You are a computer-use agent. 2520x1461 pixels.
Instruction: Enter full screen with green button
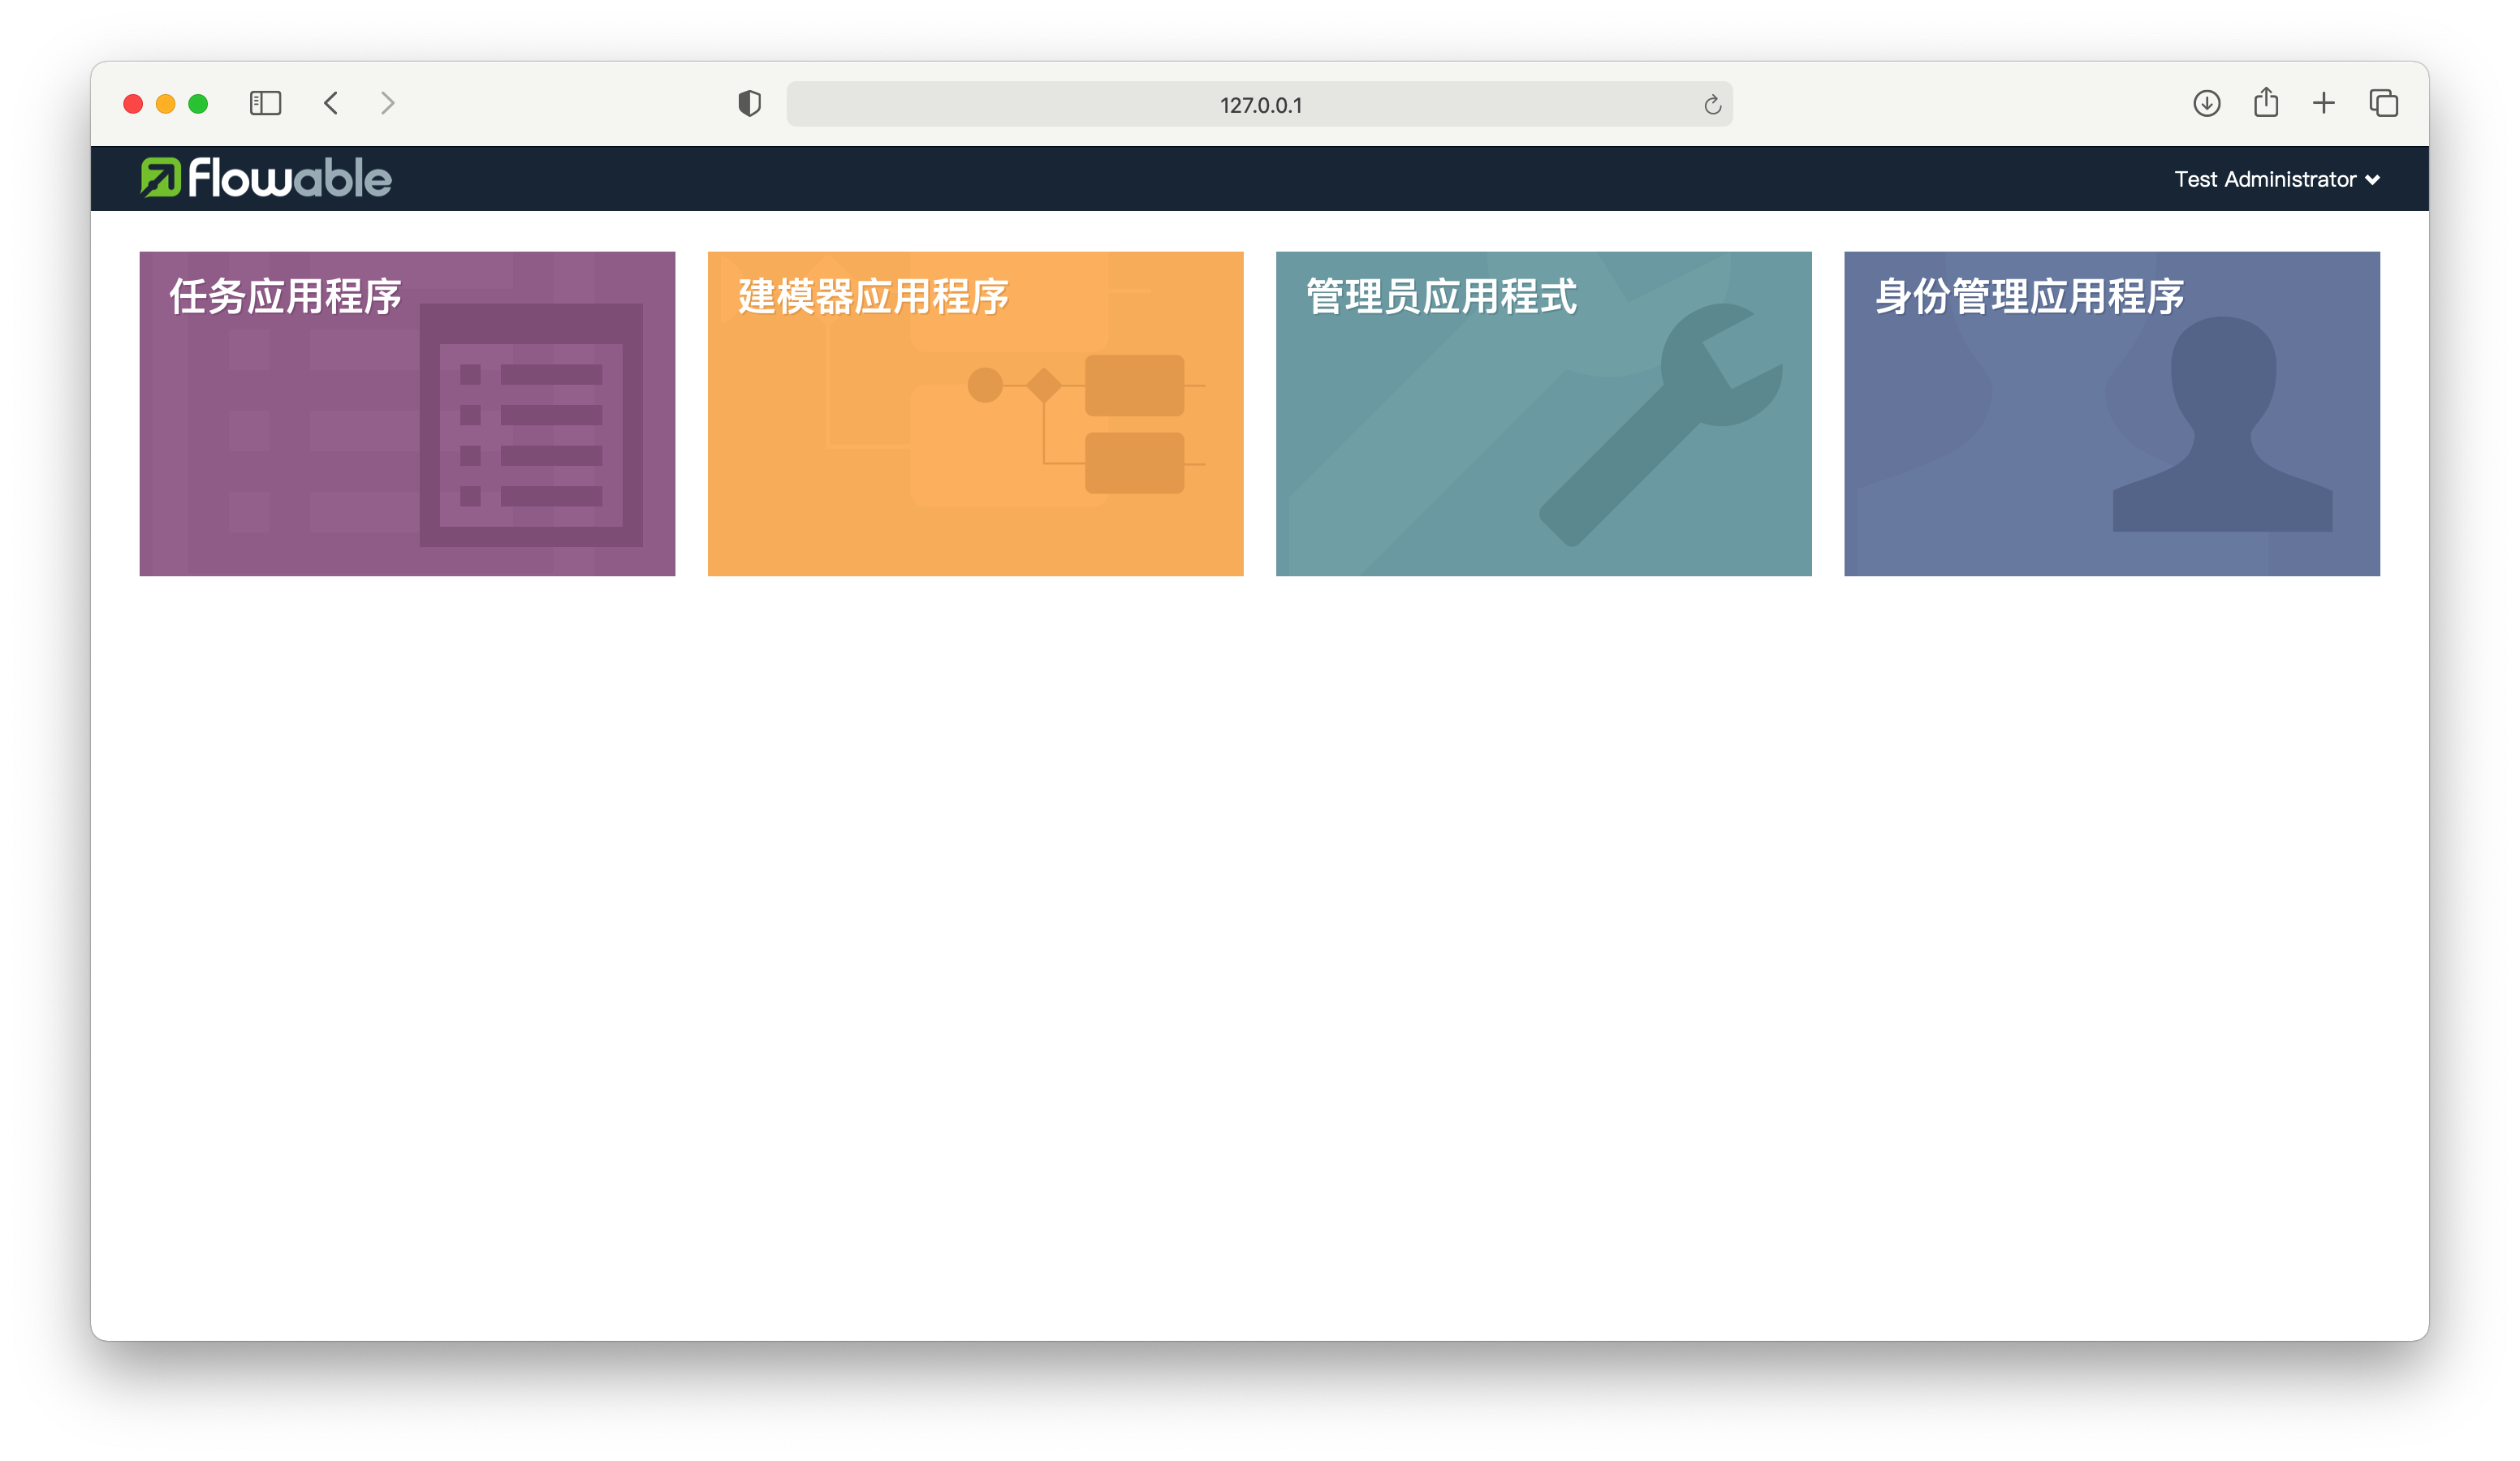pyautogui.click(x=198, y=104)
